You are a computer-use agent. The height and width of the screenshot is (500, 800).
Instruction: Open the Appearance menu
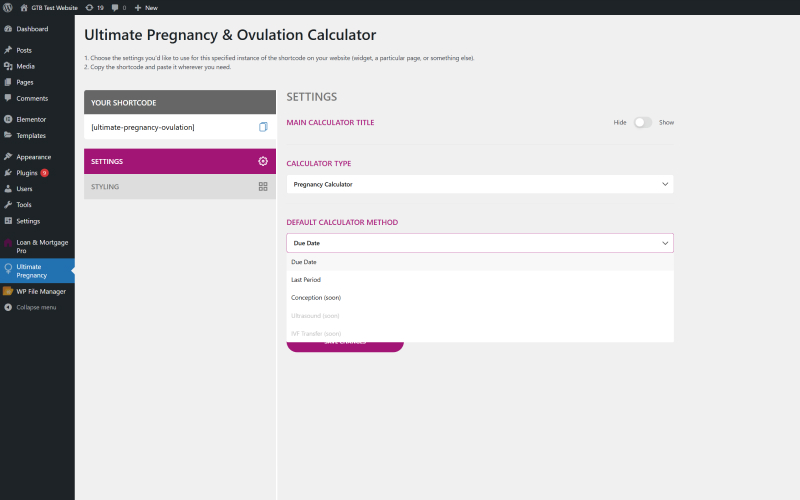[x=37, y=157]
